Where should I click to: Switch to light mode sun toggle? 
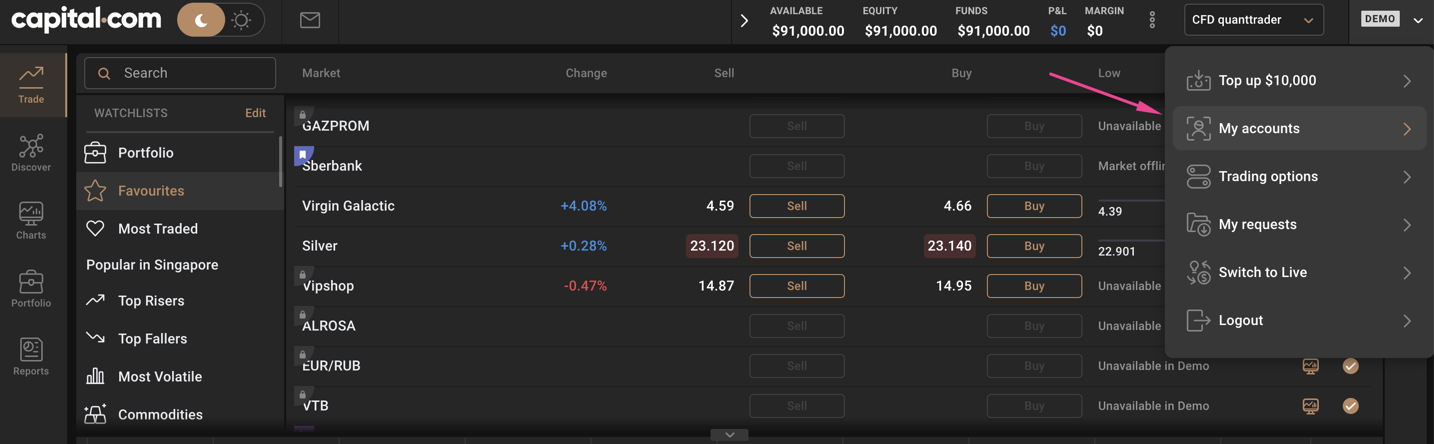pyautogui.click(x=241, y=20)
